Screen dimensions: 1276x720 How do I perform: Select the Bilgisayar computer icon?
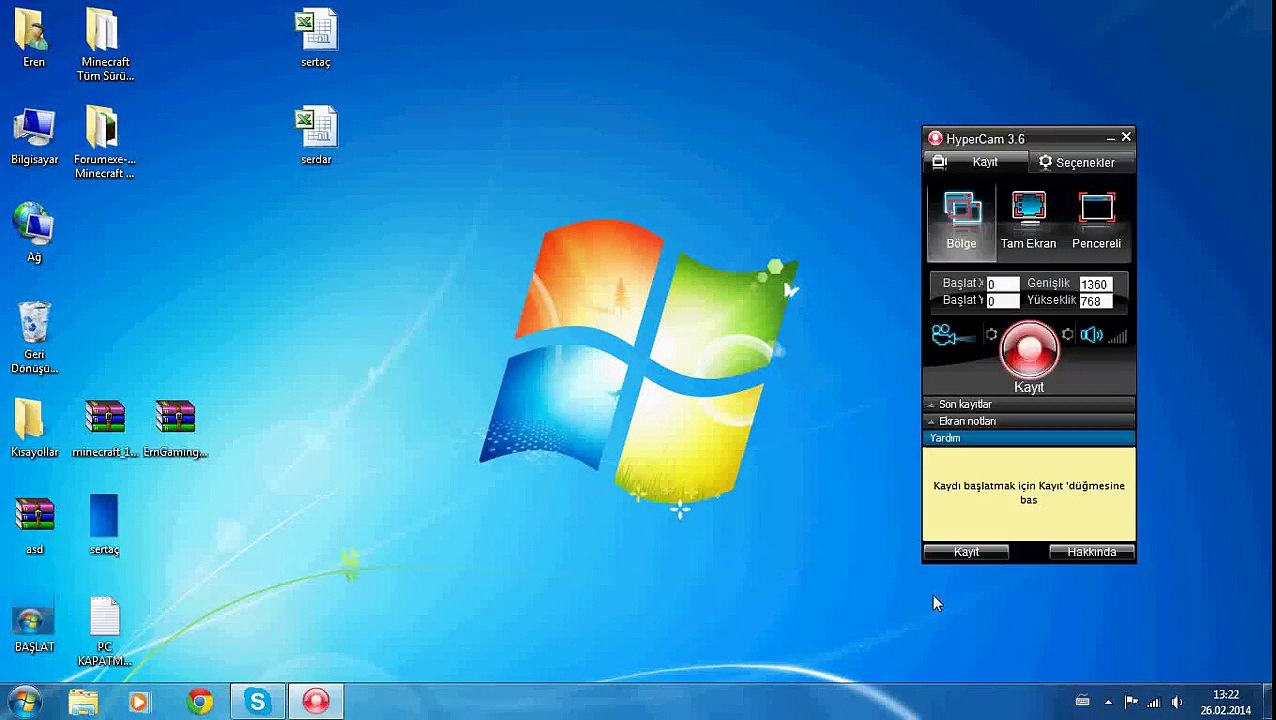[x=34, y=136]
